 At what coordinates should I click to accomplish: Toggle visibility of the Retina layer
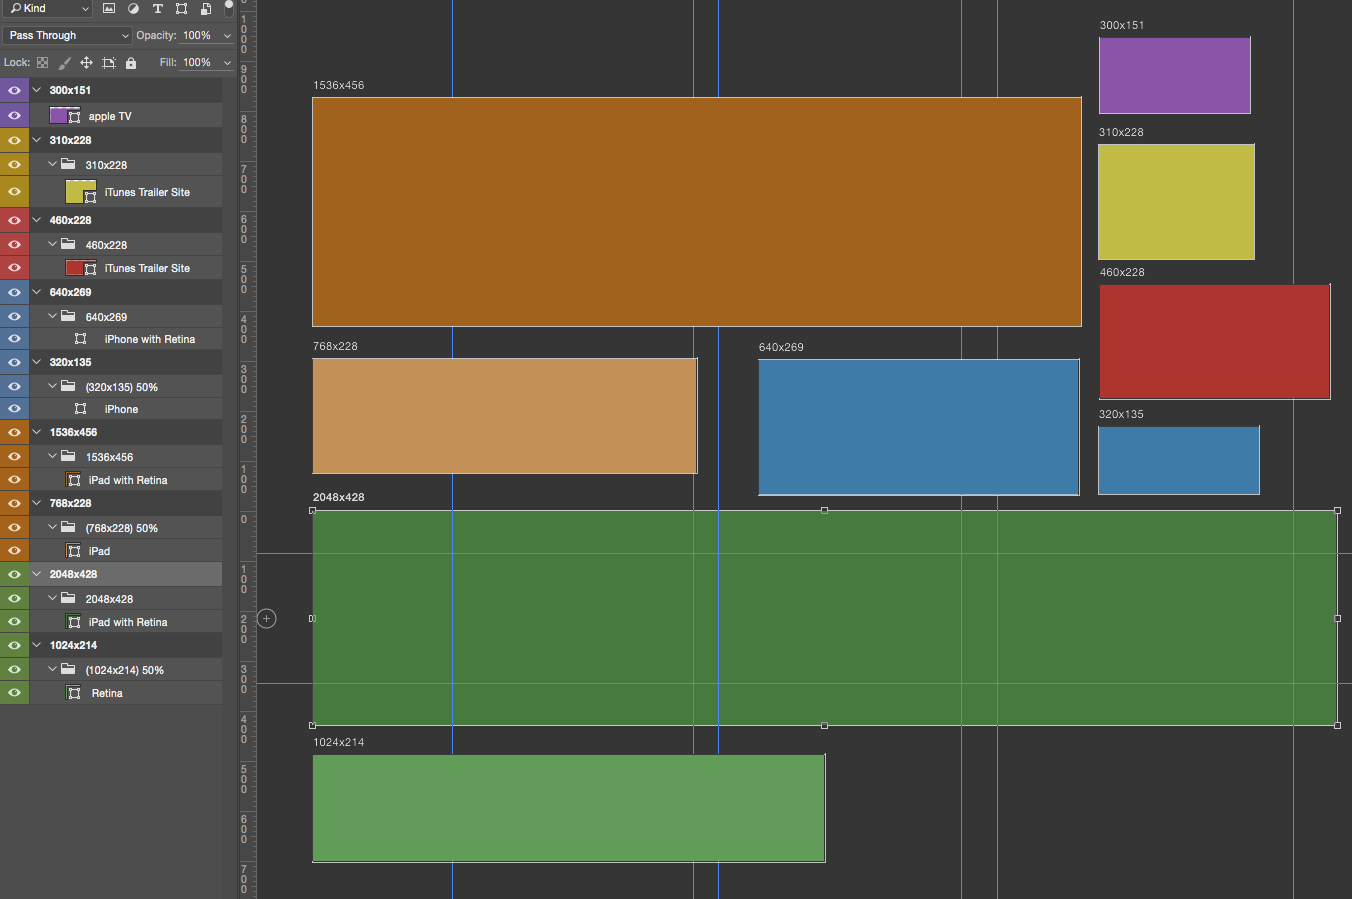tap(14, 693)
